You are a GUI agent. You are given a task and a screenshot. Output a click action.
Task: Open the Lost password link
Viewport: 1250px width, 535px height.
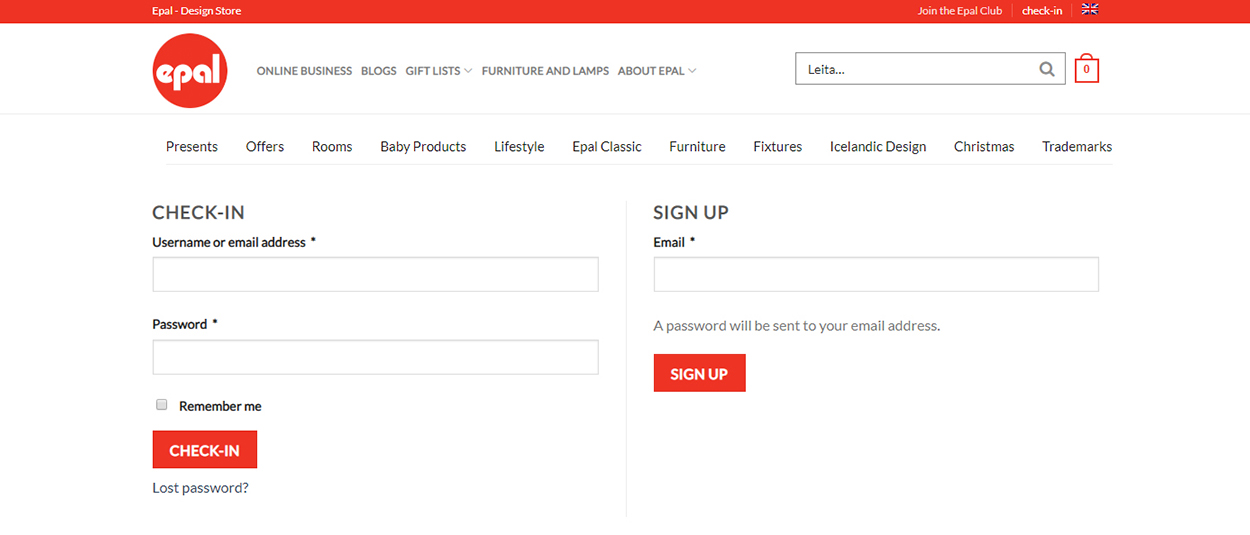(x=200, y=488)
